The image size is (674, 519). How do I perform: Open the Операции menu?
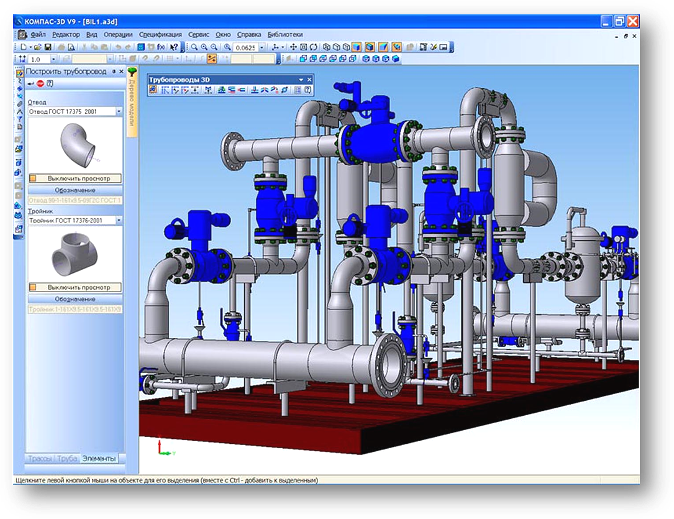coord(117,34)
